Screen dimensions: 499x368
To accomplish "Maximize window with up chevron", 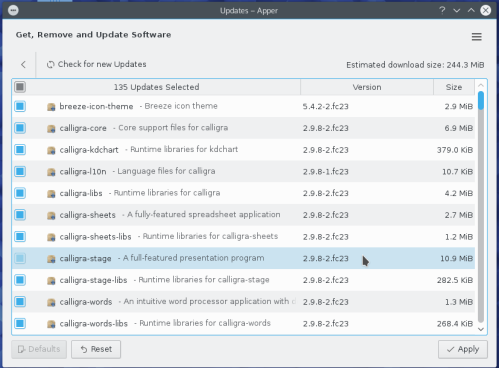I will coord(471,10).
